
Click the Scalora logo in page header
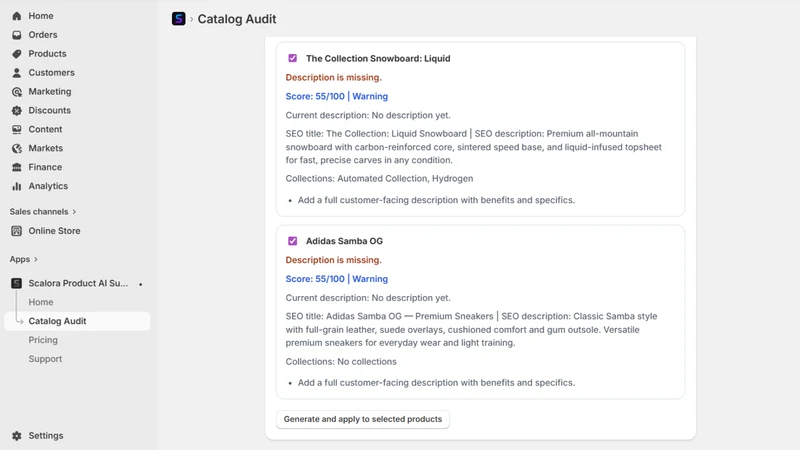(x=179, y=19)
